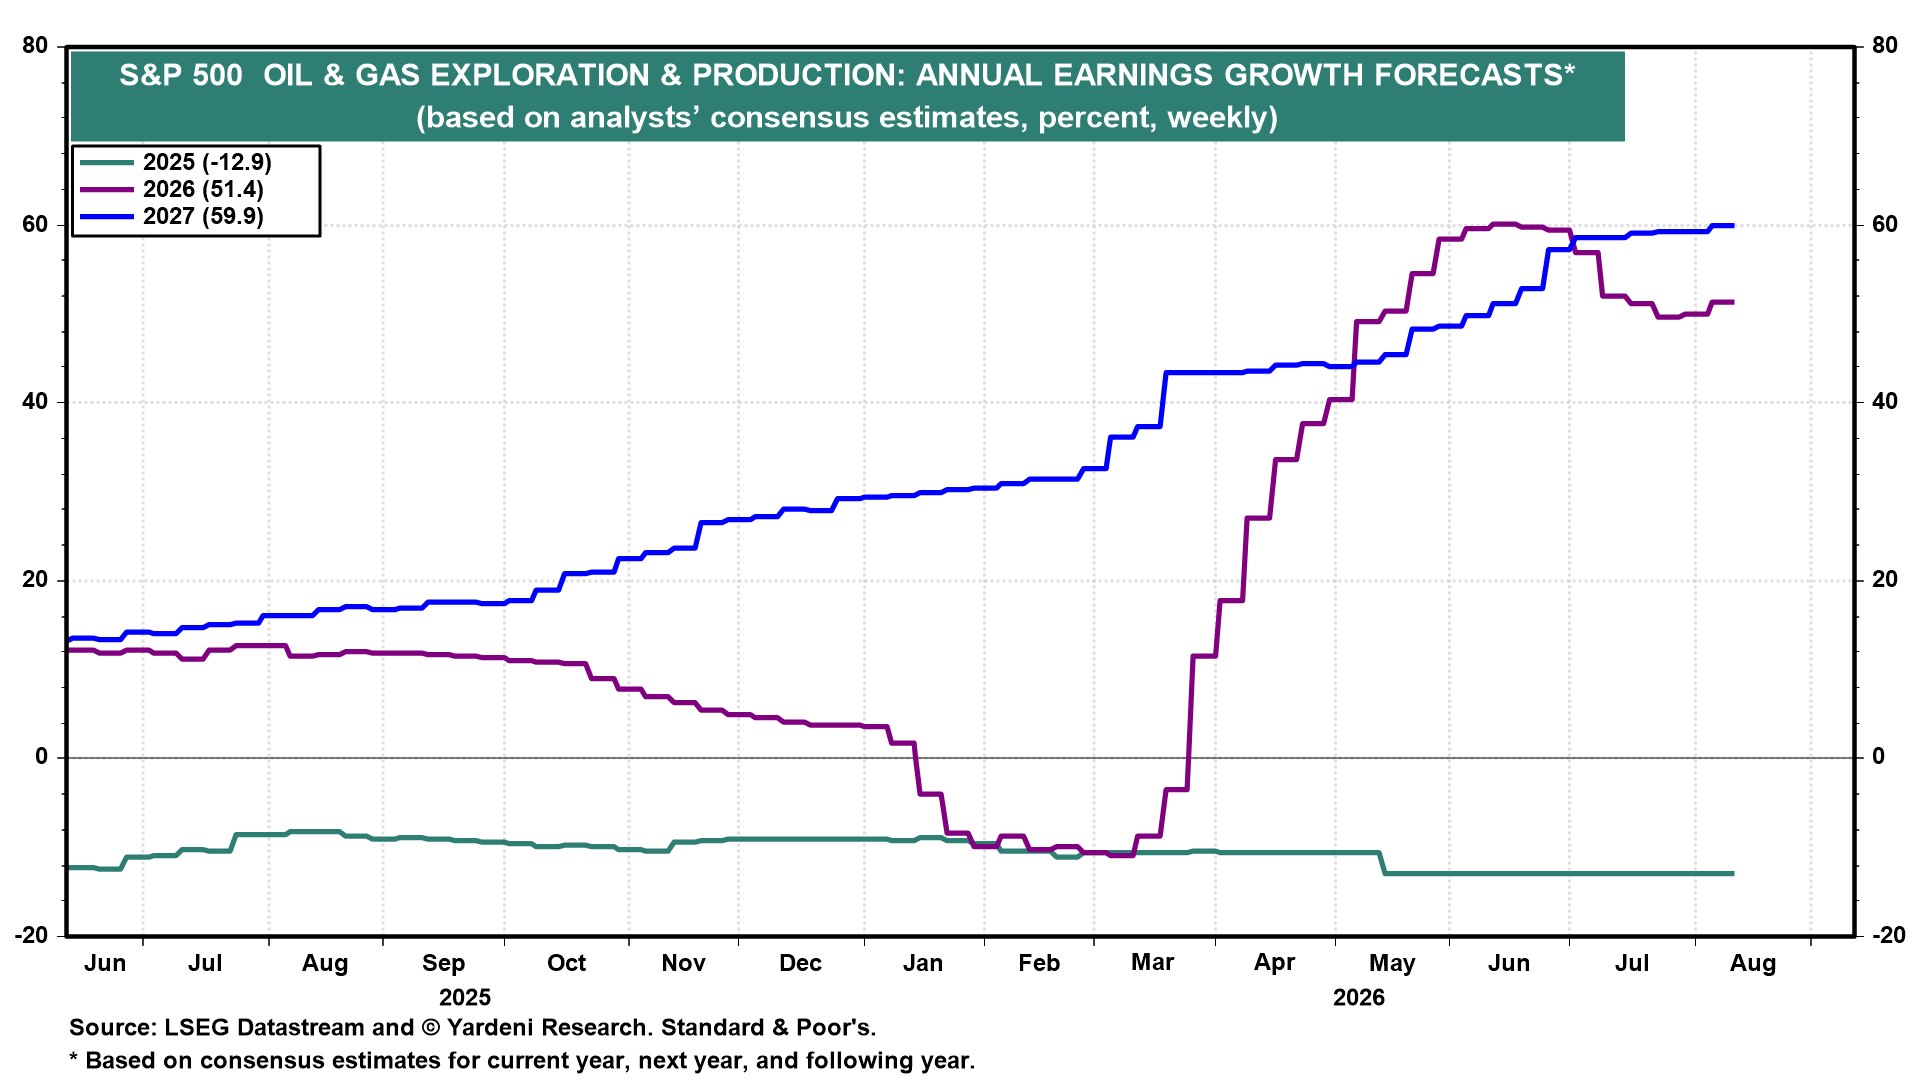Click the teal line sample in the legend
The width and height of the screenshot is (1920, 1080).
click(x=107, y=162)
